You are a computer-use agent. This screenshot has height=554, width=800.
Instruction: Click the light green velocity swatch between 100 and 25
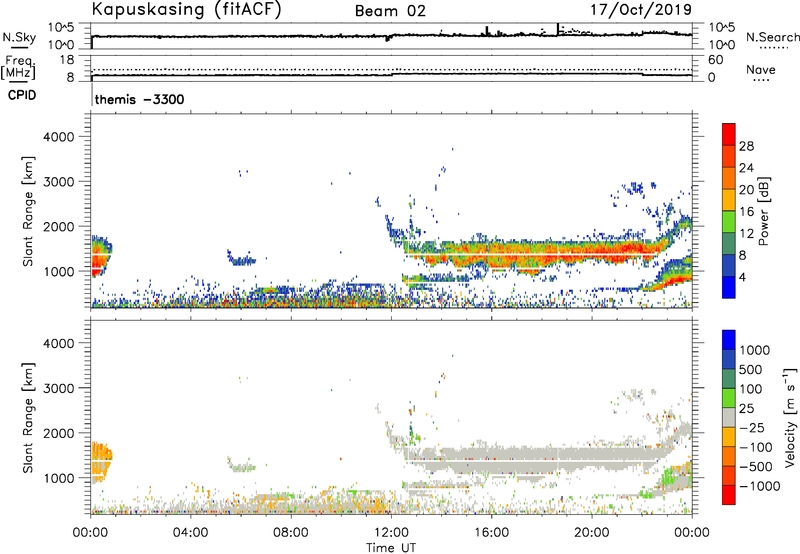tap(729, 398)
